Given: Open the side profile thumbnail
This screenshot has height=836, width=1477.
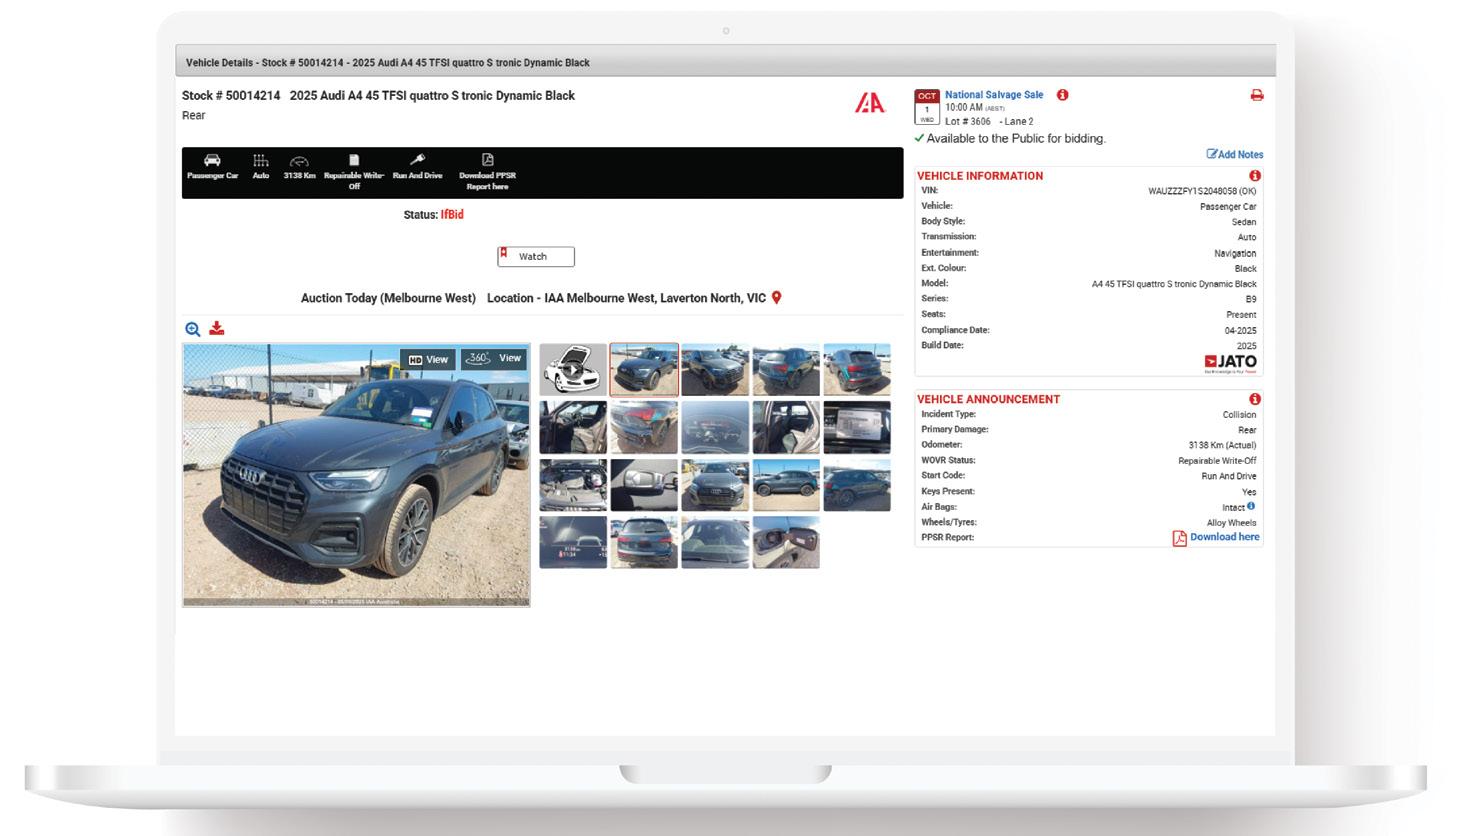Looking at the screenshot, I should [x=786, y=485].
